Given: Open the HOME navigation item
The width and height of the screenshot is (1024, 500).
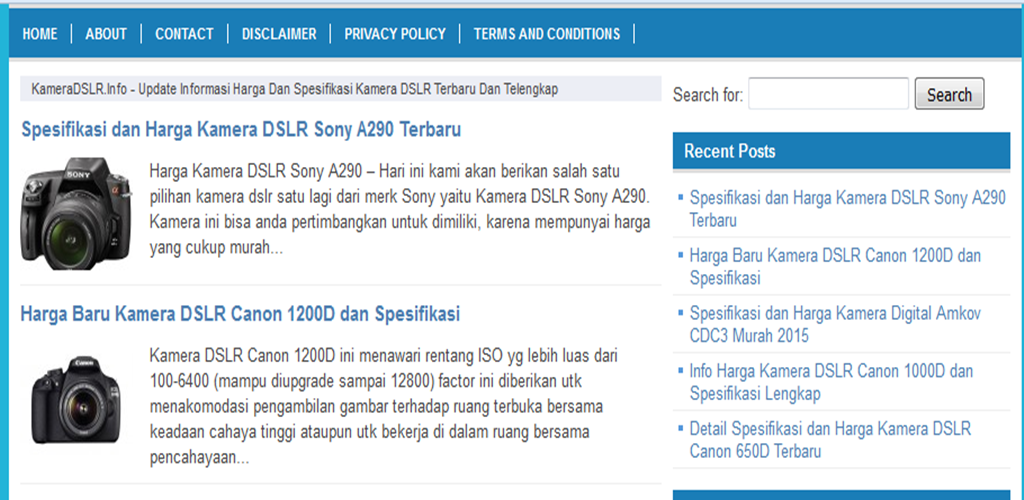Looking at the screenshot, I should pyautogui.click(x=40, y=34).
